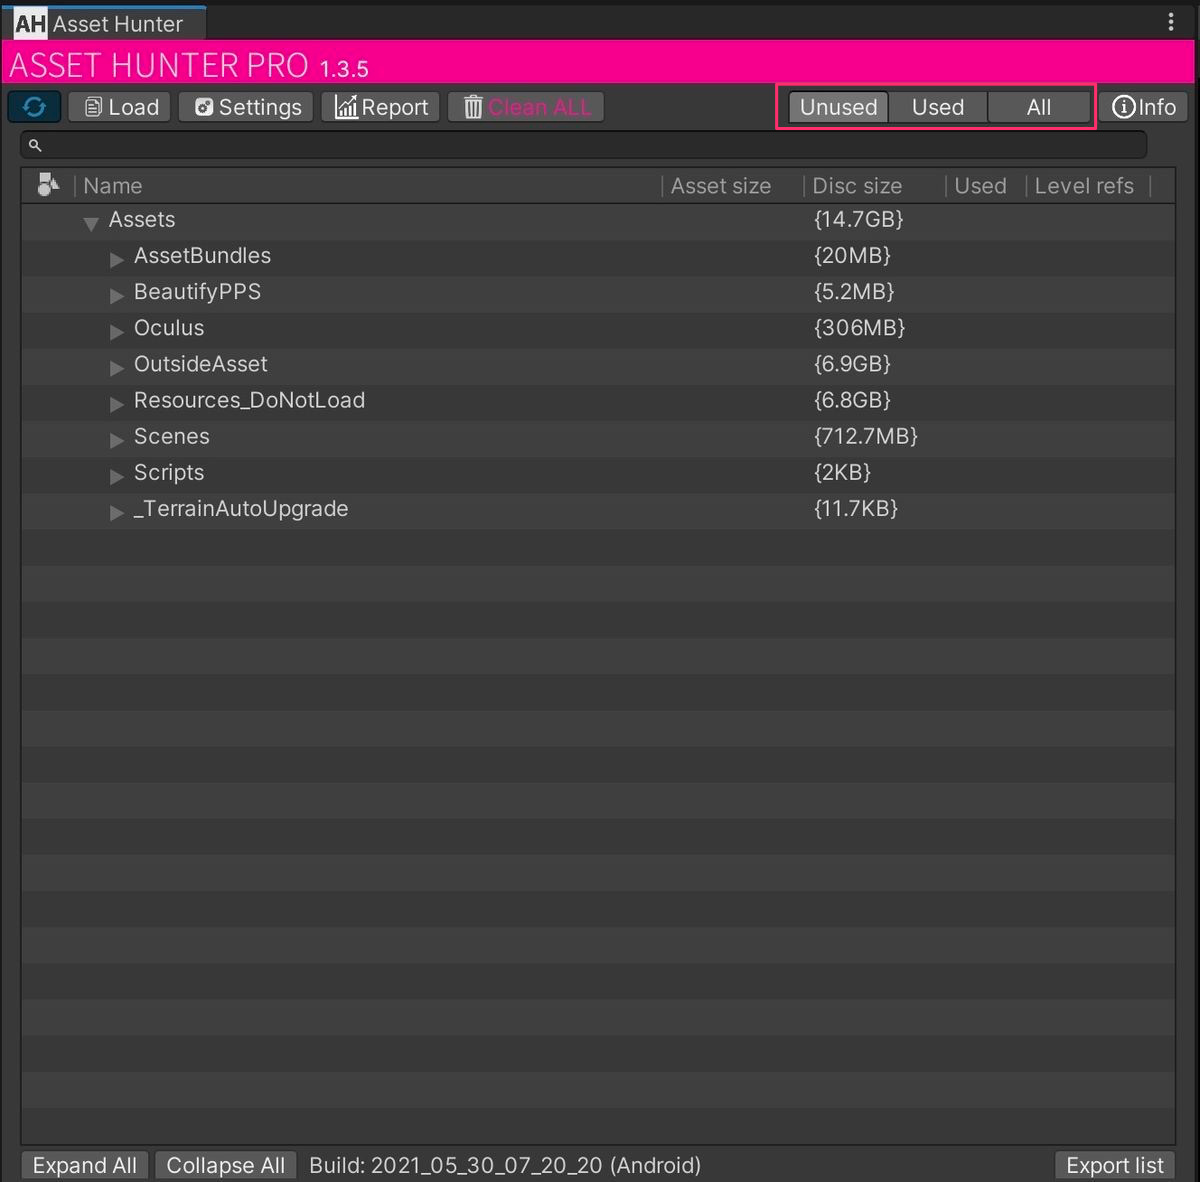
Task: Select the AssetBundles row name
Action: pyautogui.click(x=202, y=256)
